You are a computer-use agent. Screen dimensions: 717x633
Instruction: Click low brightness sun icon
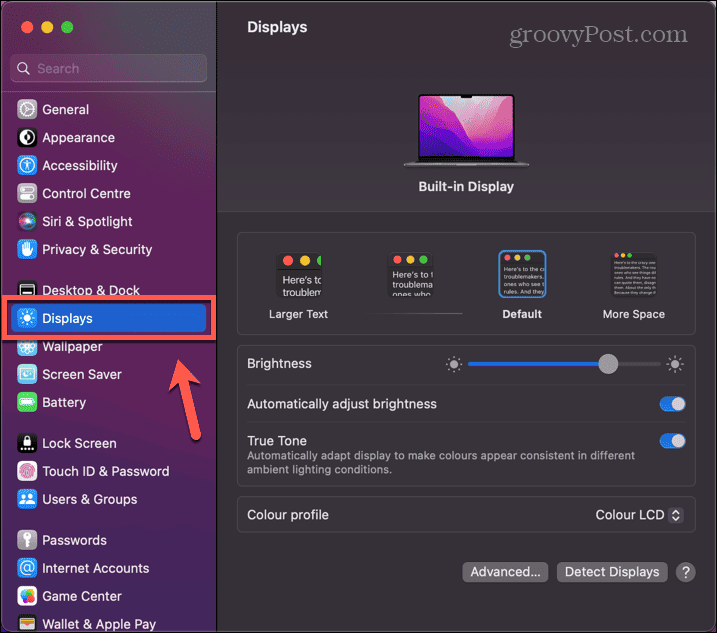point(454,364)
